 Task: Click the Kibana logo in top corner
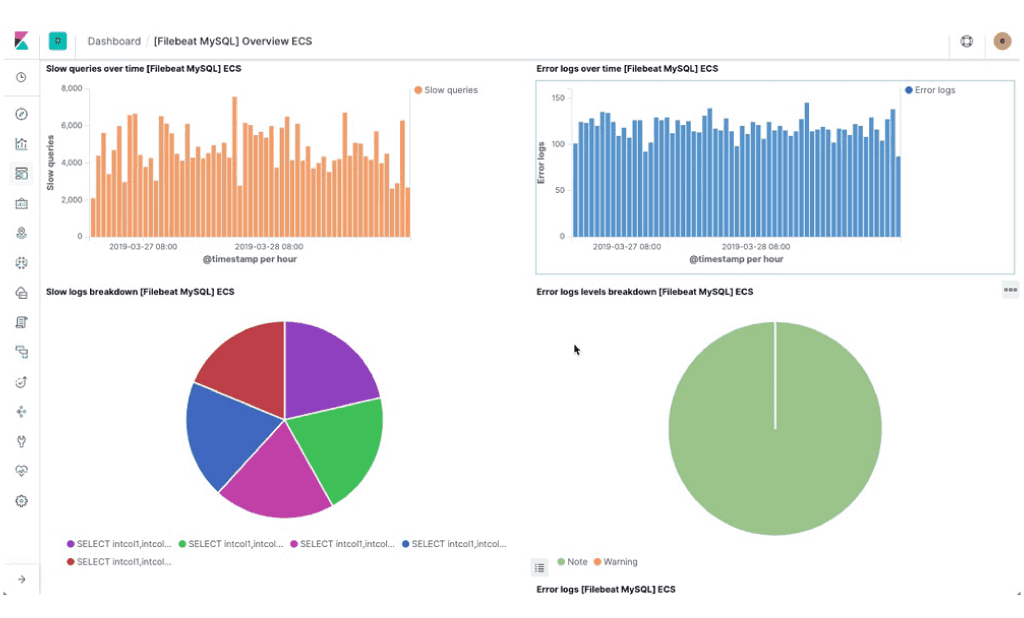pyautogui.click(x=22, y=41)
